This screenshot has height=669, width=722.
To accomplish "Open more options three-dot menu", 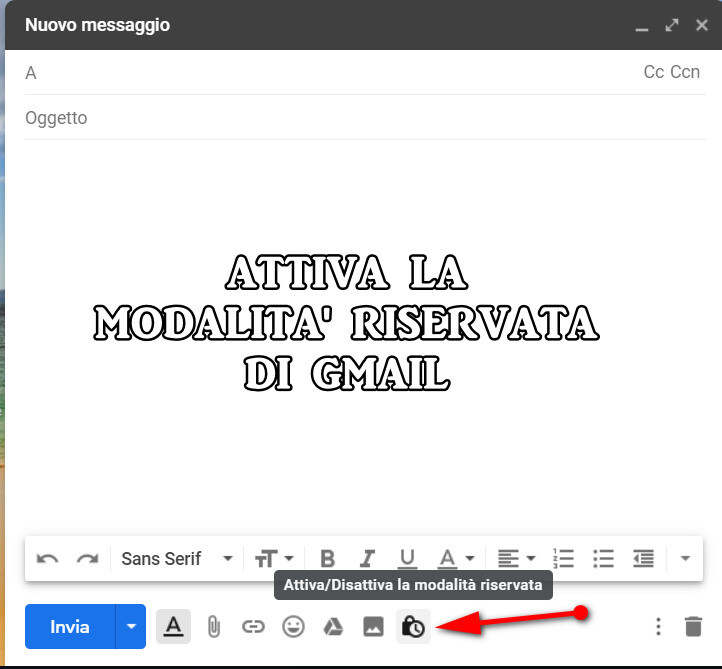I will (658, 627).
